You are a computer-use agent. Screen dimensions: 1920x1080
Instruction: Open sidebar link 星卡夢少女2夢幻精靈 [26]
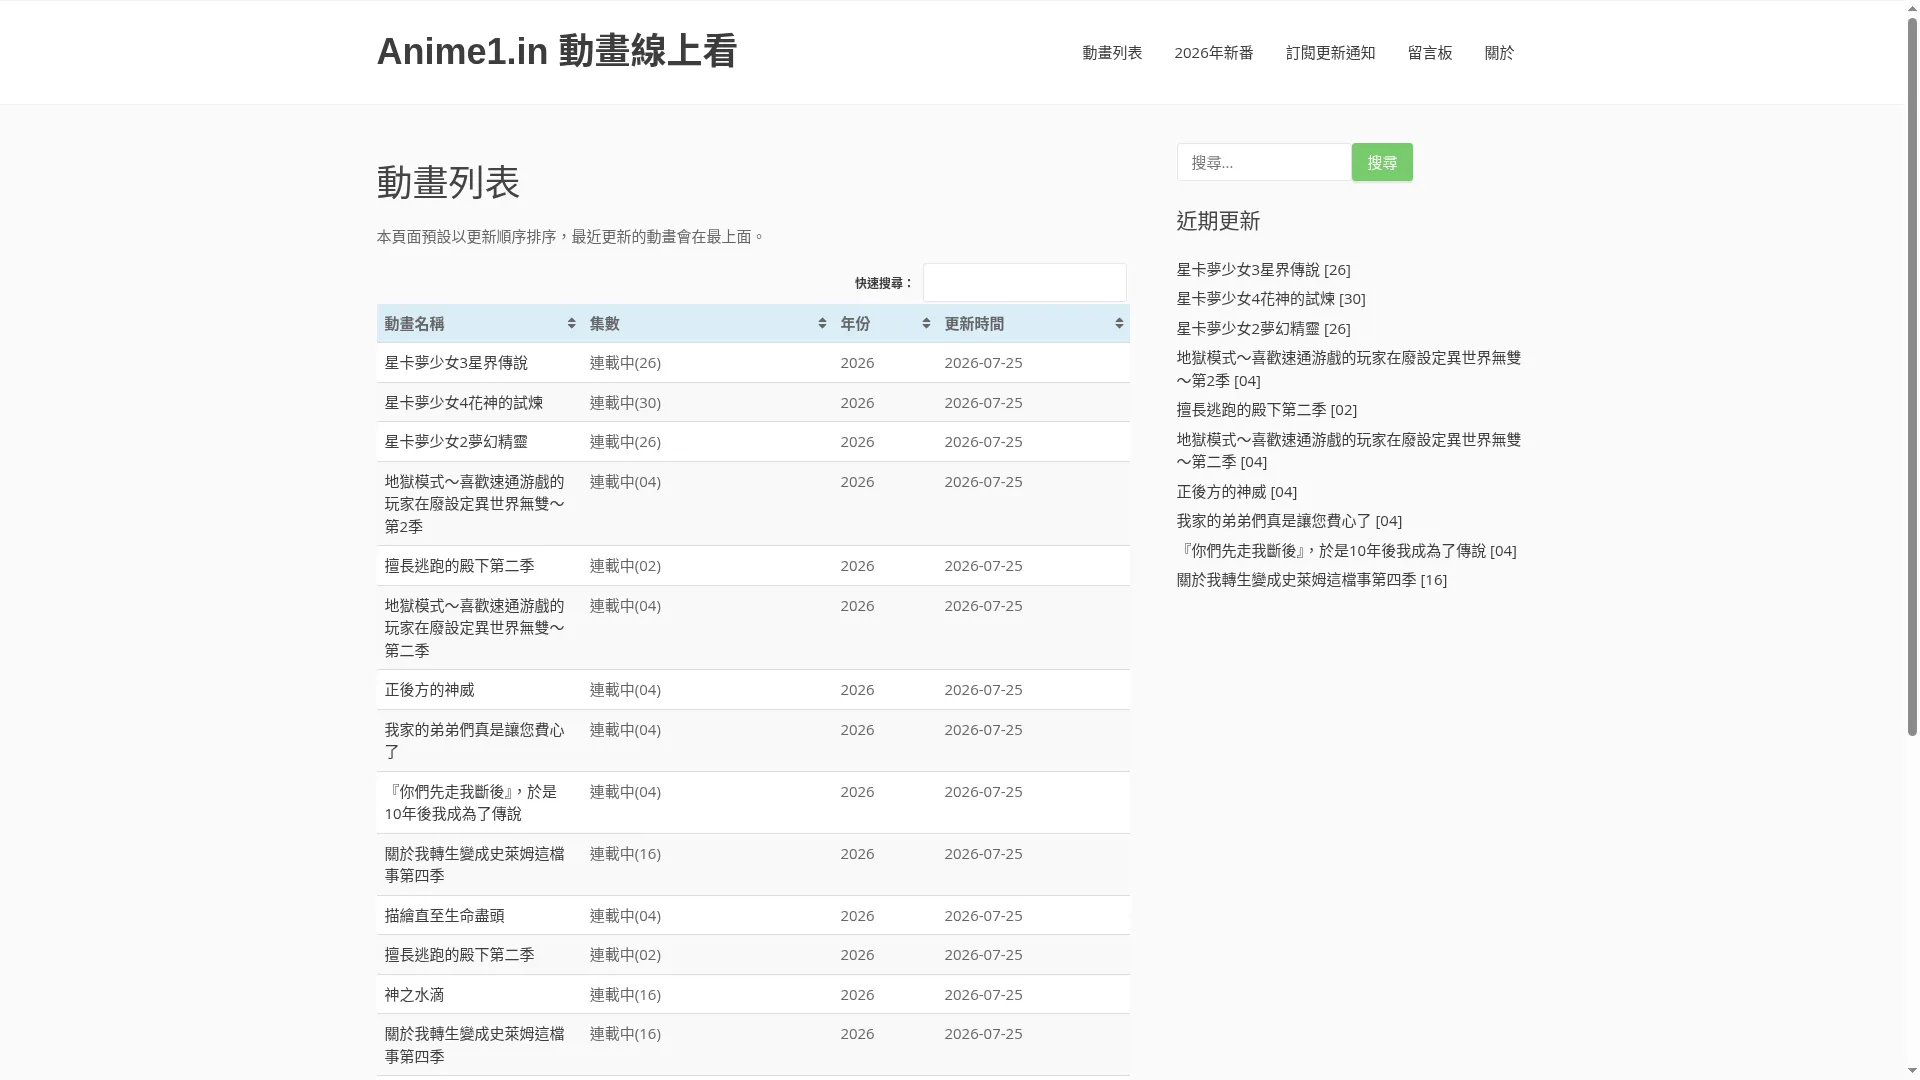point(1264,329)
